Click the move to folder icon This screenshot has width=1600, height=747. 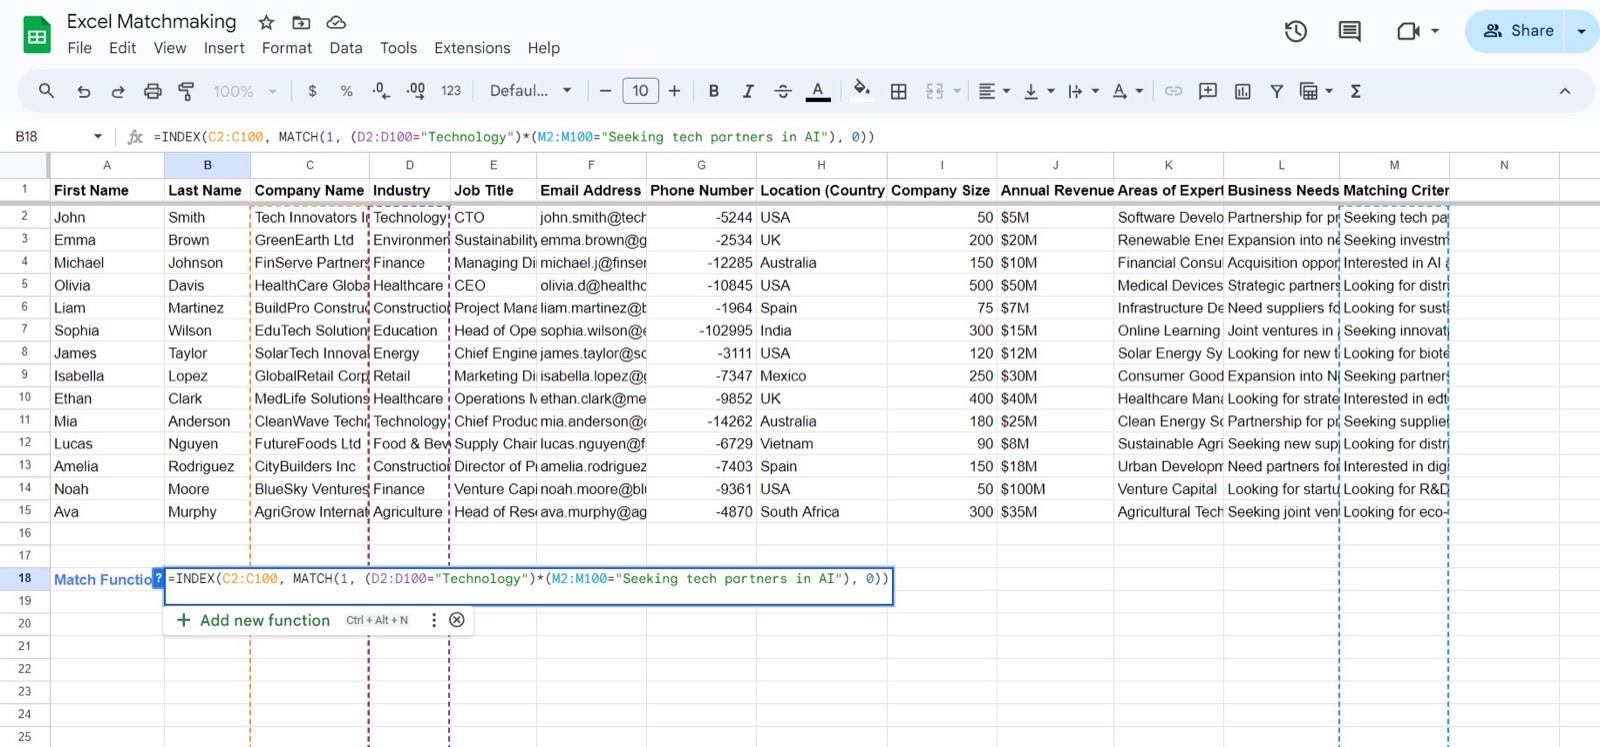pos(301,22)
